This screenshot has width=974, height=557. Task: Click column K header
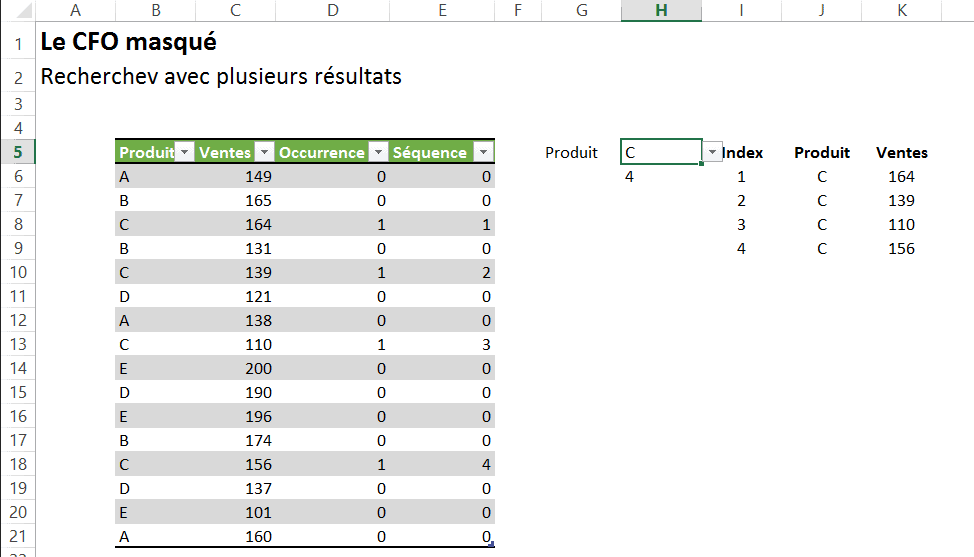click(x=902, y=10)
